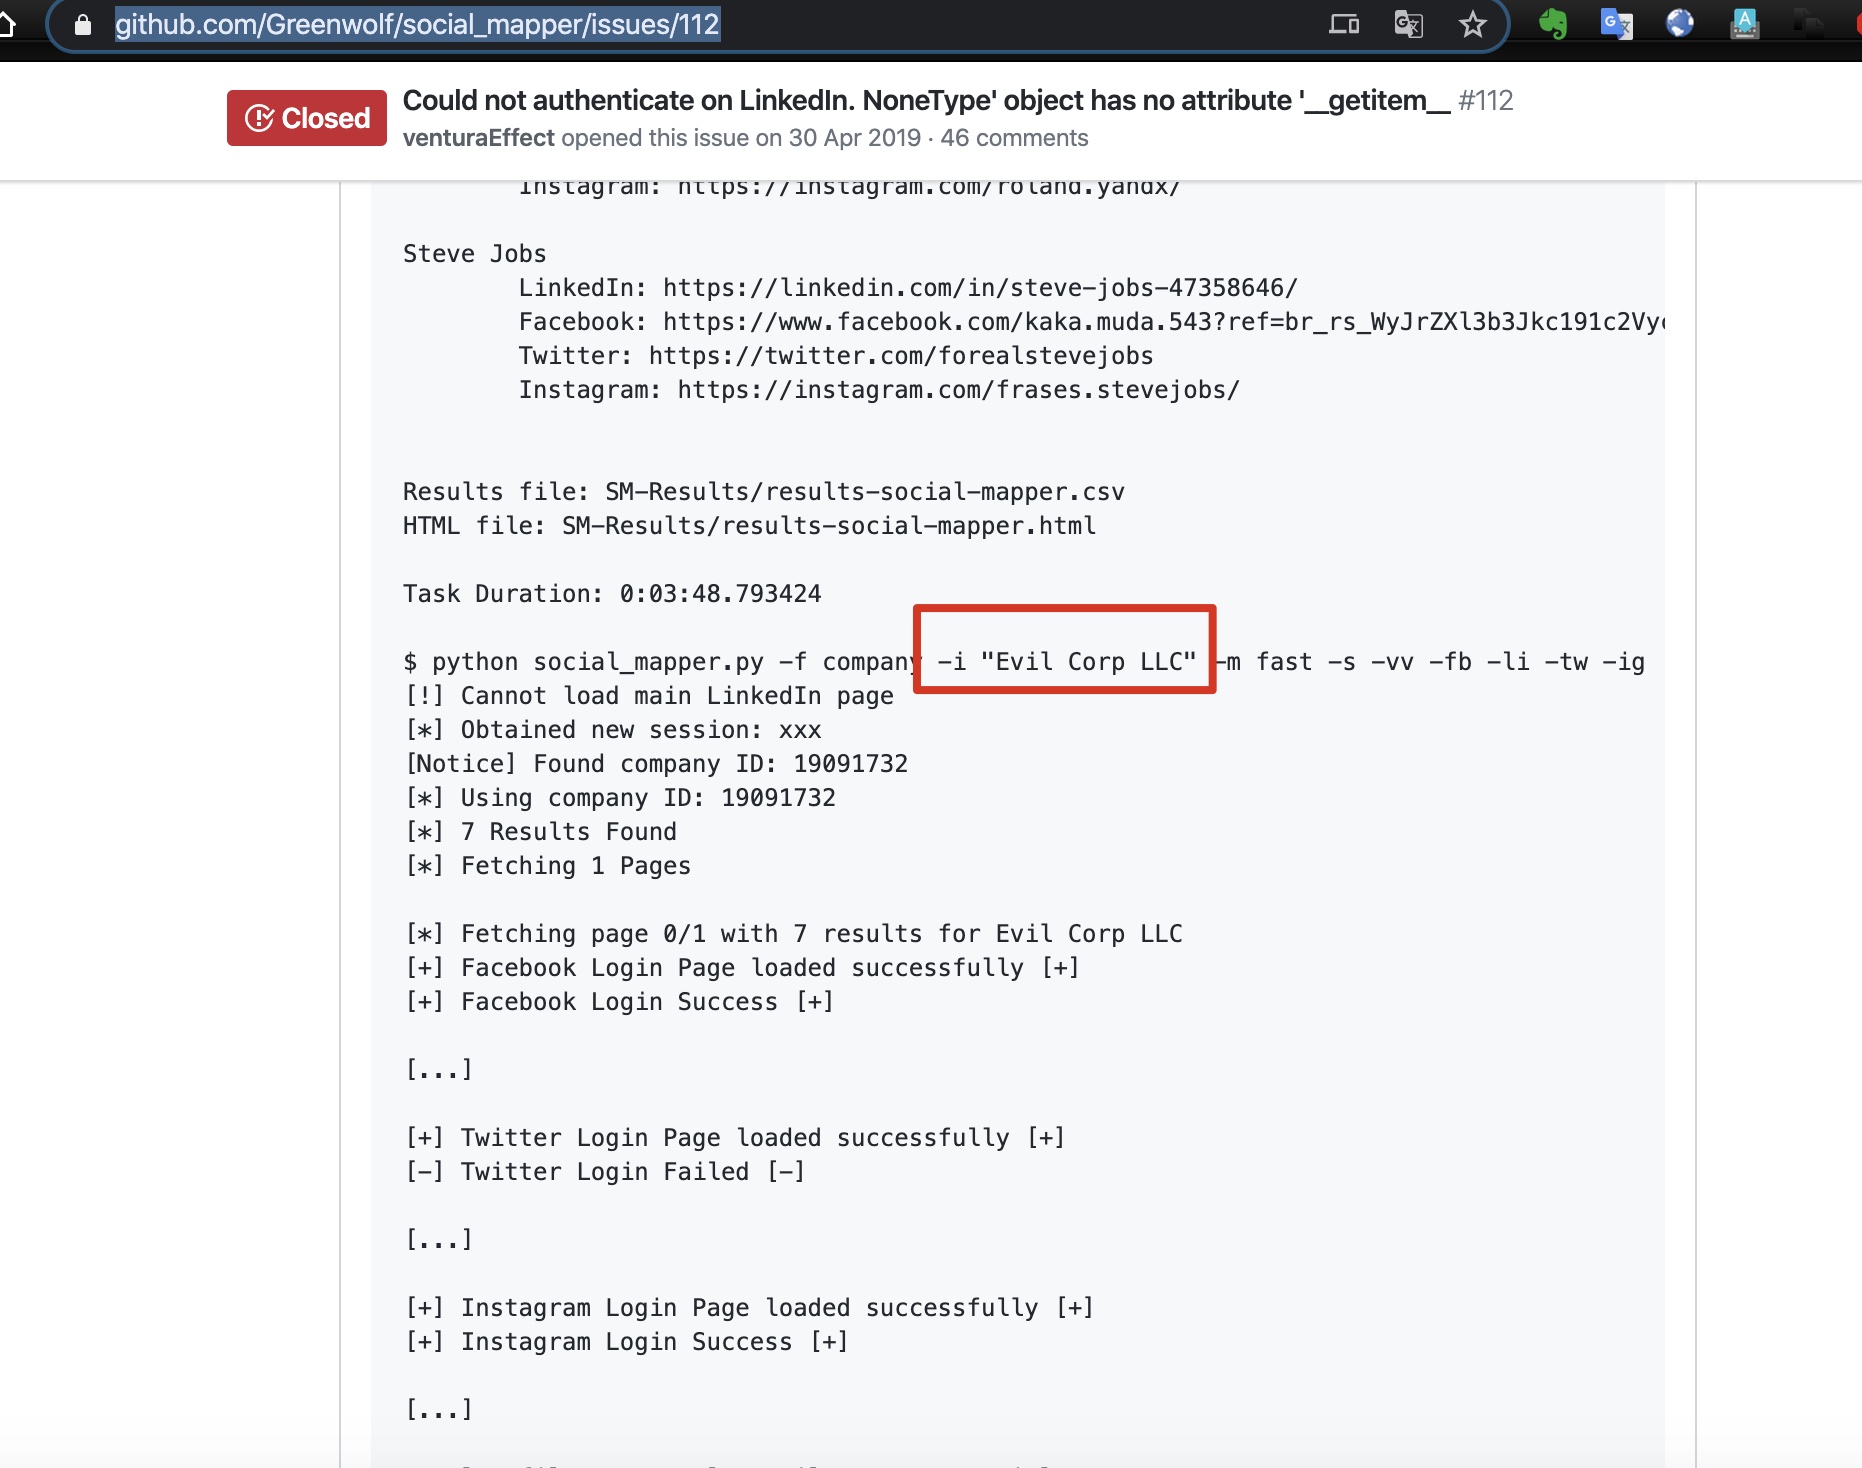
Task: Click 'Facebook Login Success' line
Action: pos(619,1002)
